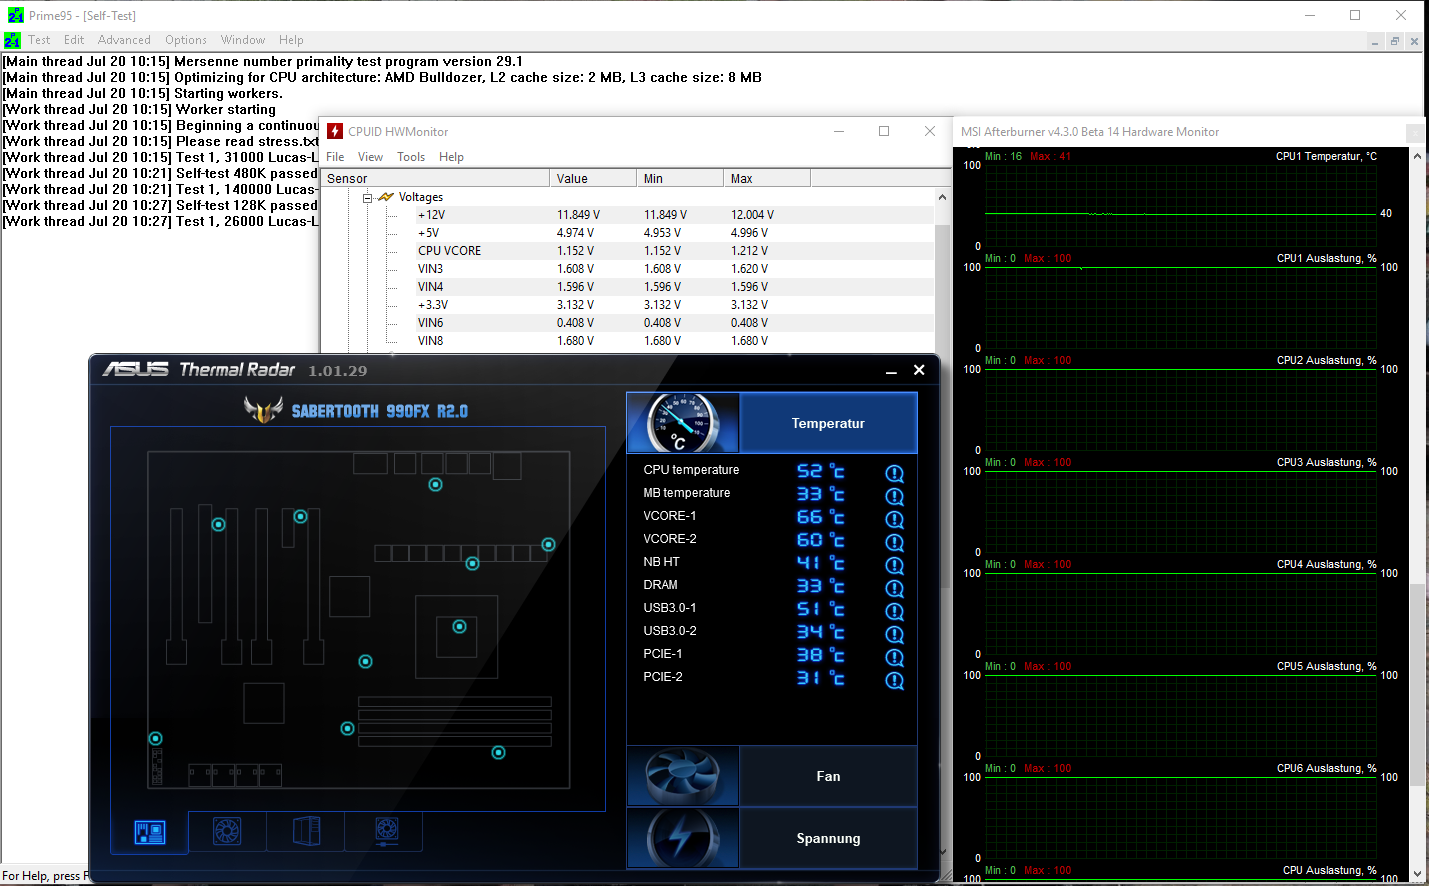This screenshot has width=1429, height=886.
Task: Click the lightning gauge icon beside Spannung
Action: click(683, 838)
